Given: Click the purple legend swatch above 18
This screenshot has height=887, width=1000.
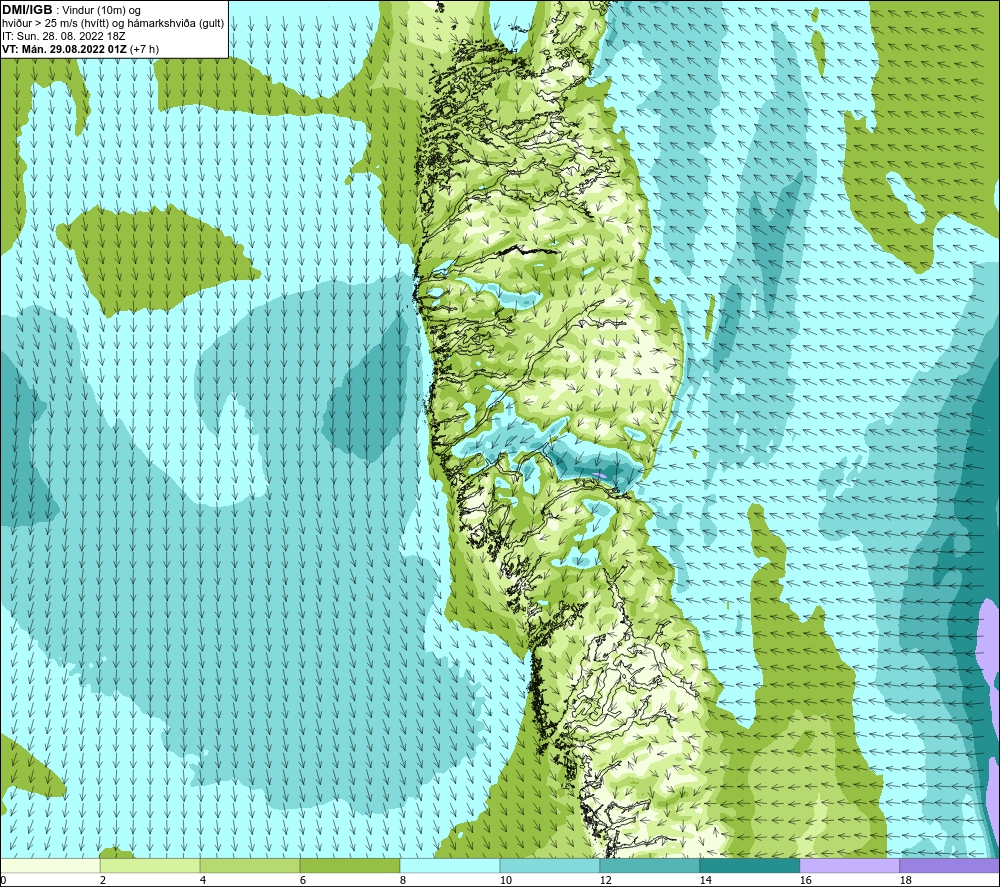Looking at the screenshot, I should 950,865.
